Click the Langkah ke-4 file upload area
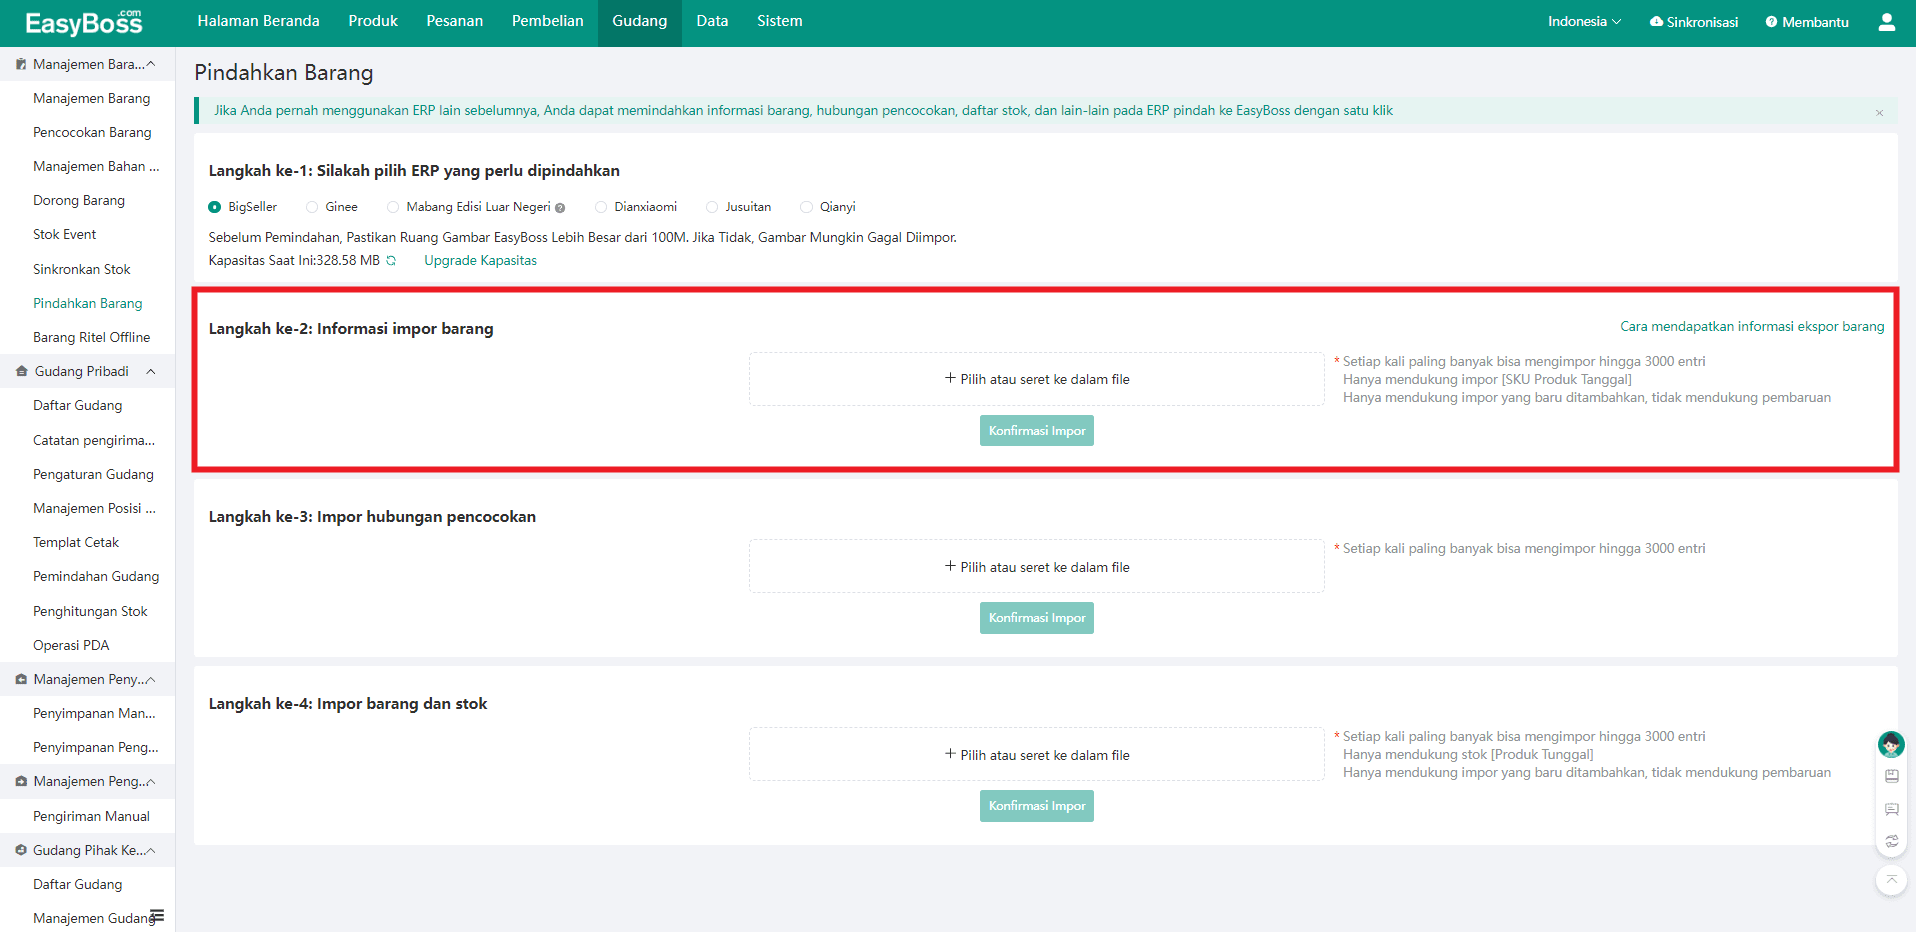The width and height of the screenshot is (1916, 932). pos(1037,754)
